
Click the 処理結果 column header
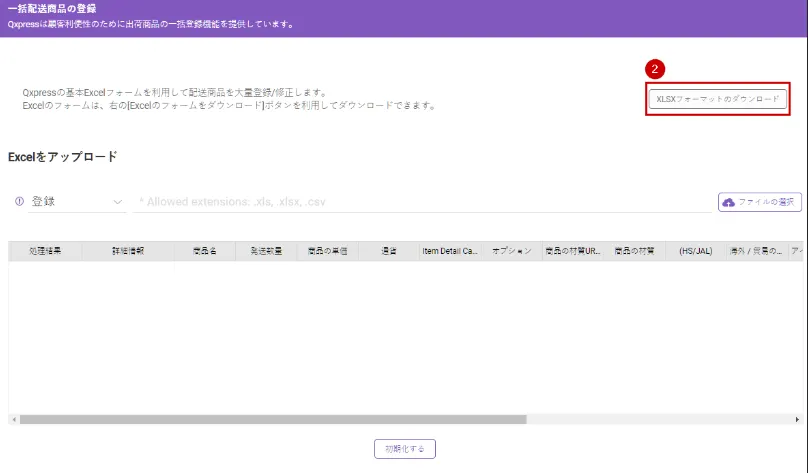tap(45, 251)
